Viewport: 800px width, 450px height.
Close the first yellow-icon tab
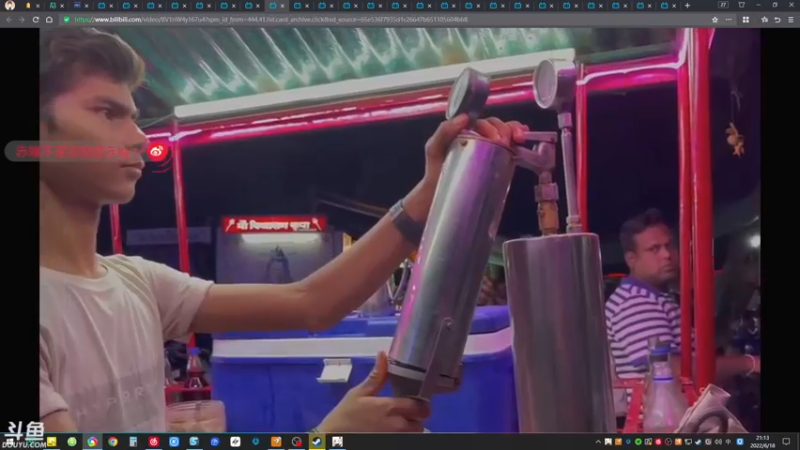click(38, 6)
